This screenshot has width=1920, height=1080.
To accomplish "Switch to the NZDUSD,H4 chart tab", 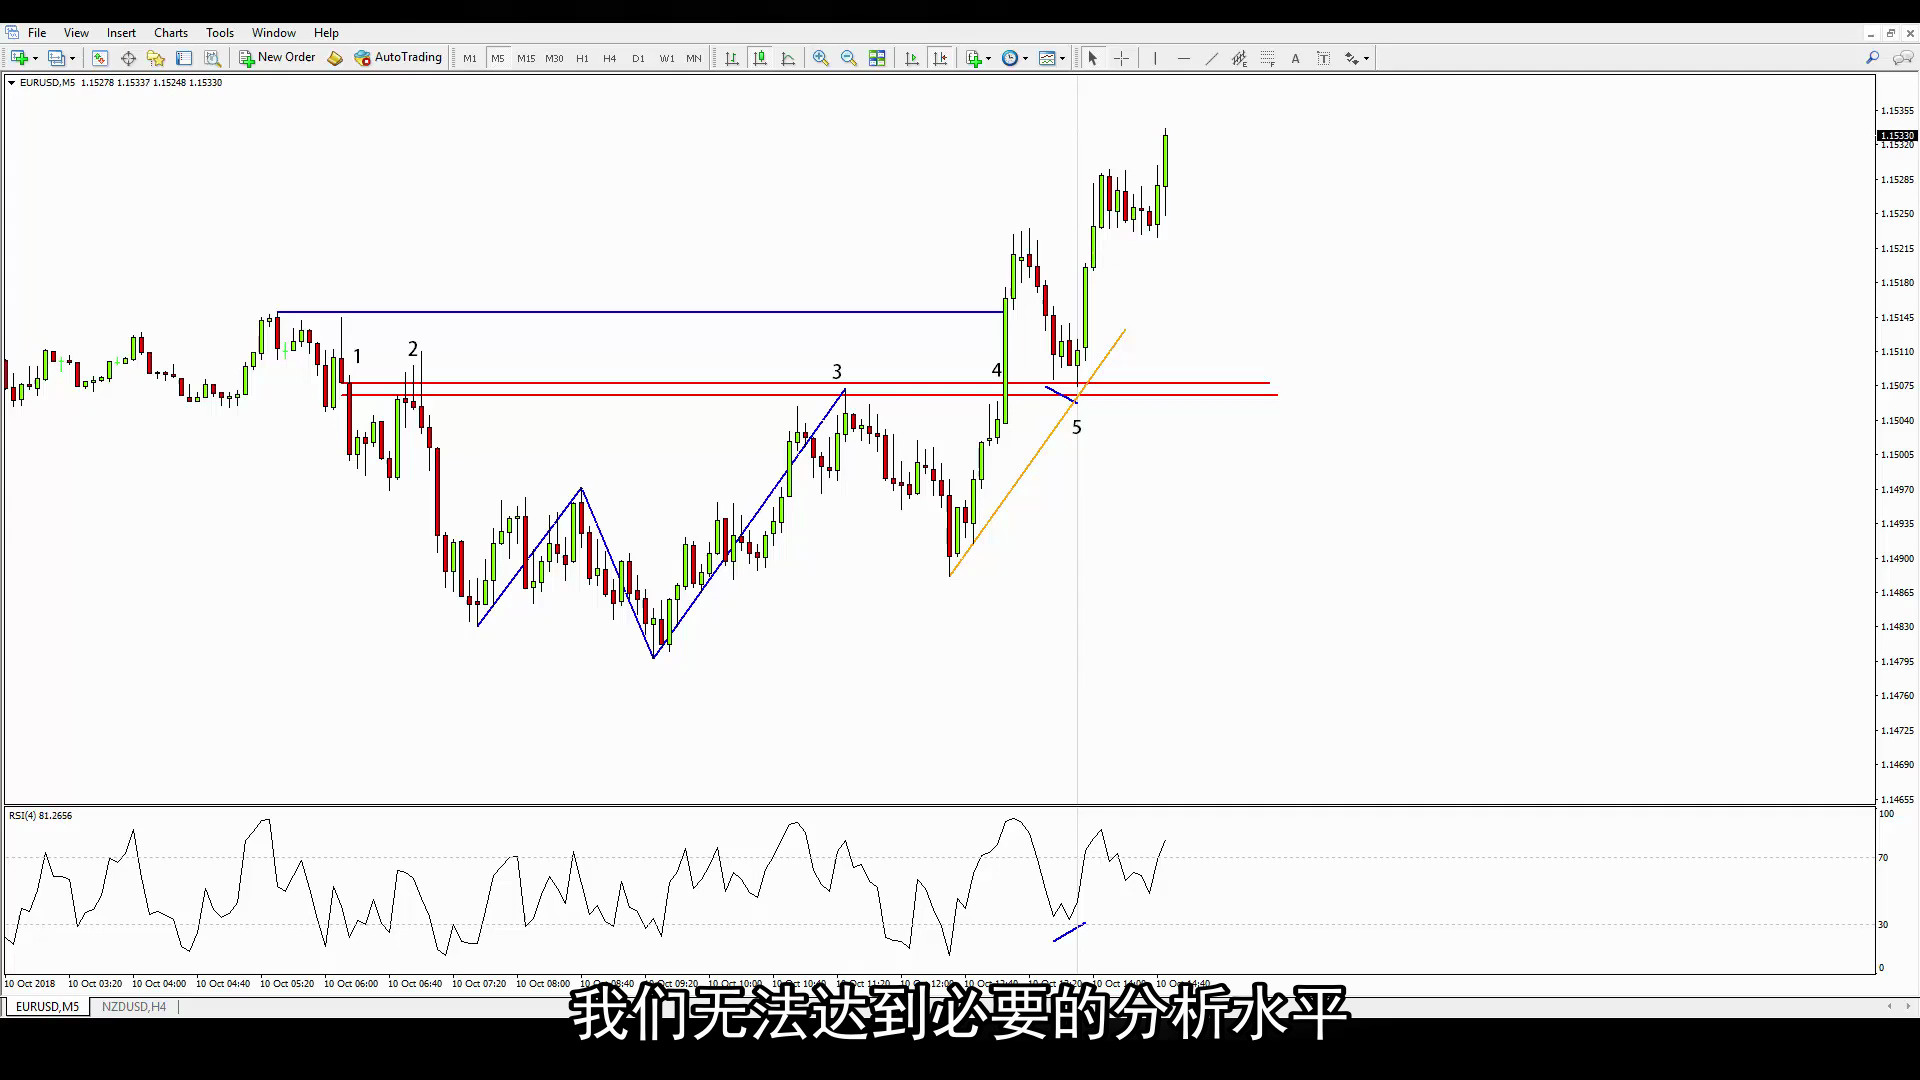I will click(134, 1007).
